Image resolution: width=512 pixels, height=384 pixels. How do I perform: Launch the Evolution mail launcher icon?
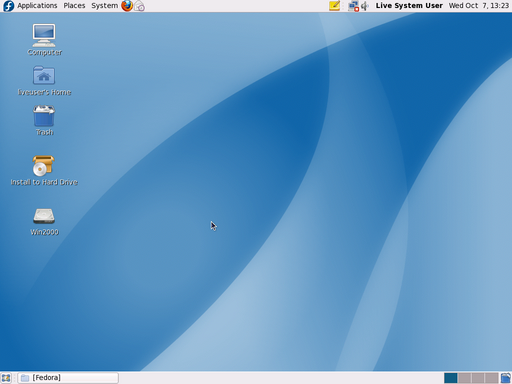point(139,6)
